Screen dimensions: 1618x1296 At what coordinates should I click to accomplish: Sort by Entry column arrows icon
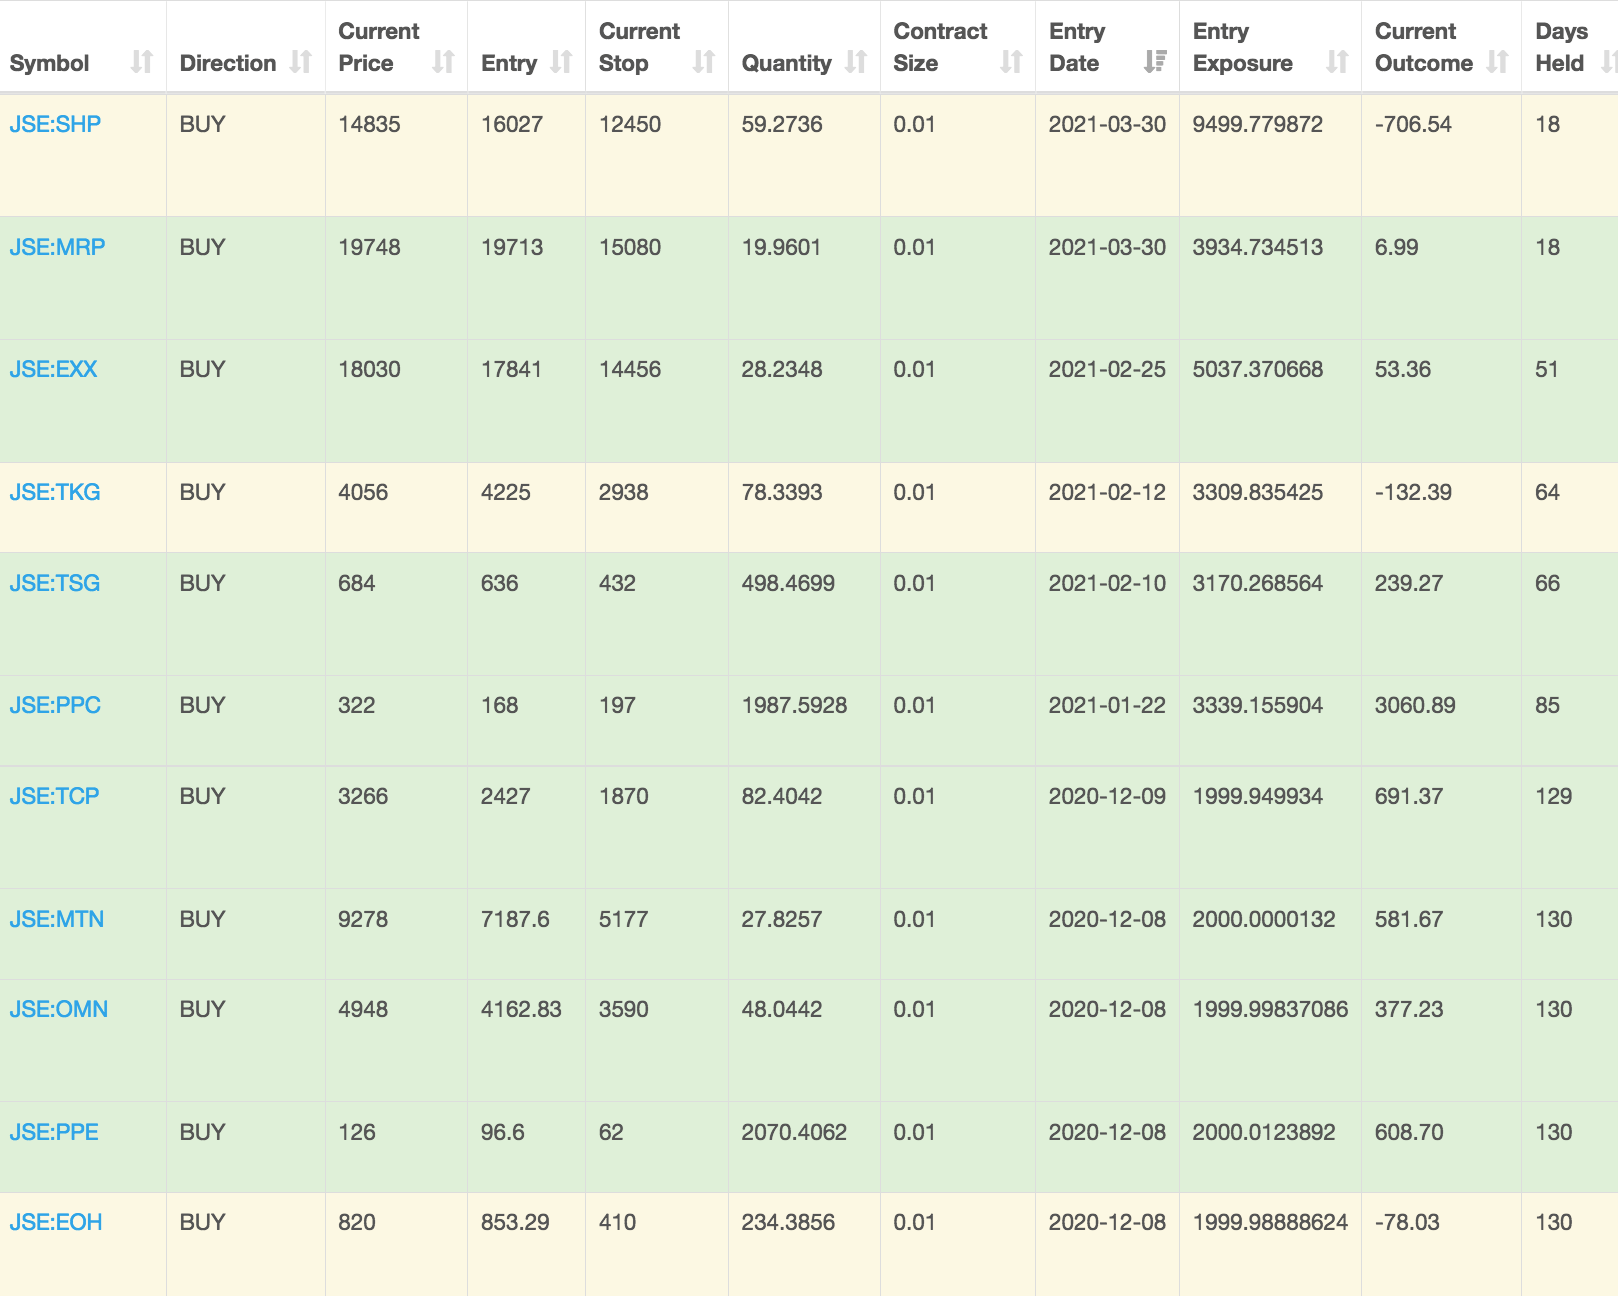pyautogui.click(x=561, y=62)
